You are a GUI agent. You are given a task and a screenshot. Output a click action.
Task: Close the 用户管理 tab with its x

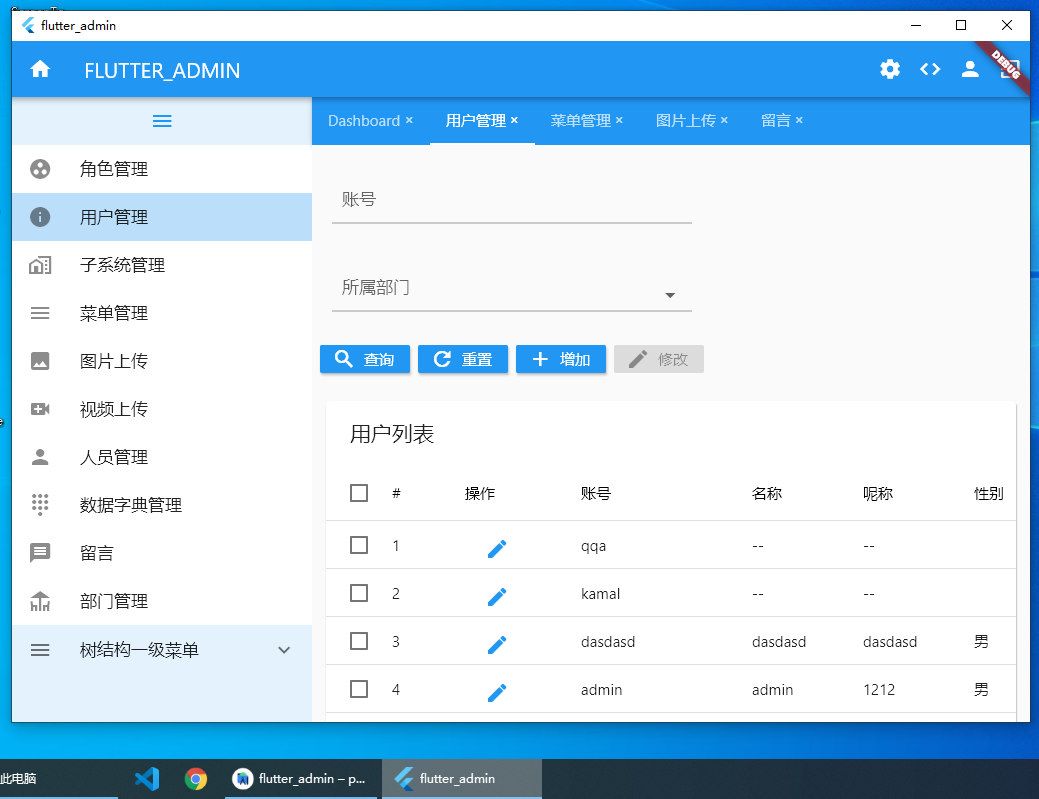tap(514, 120)
